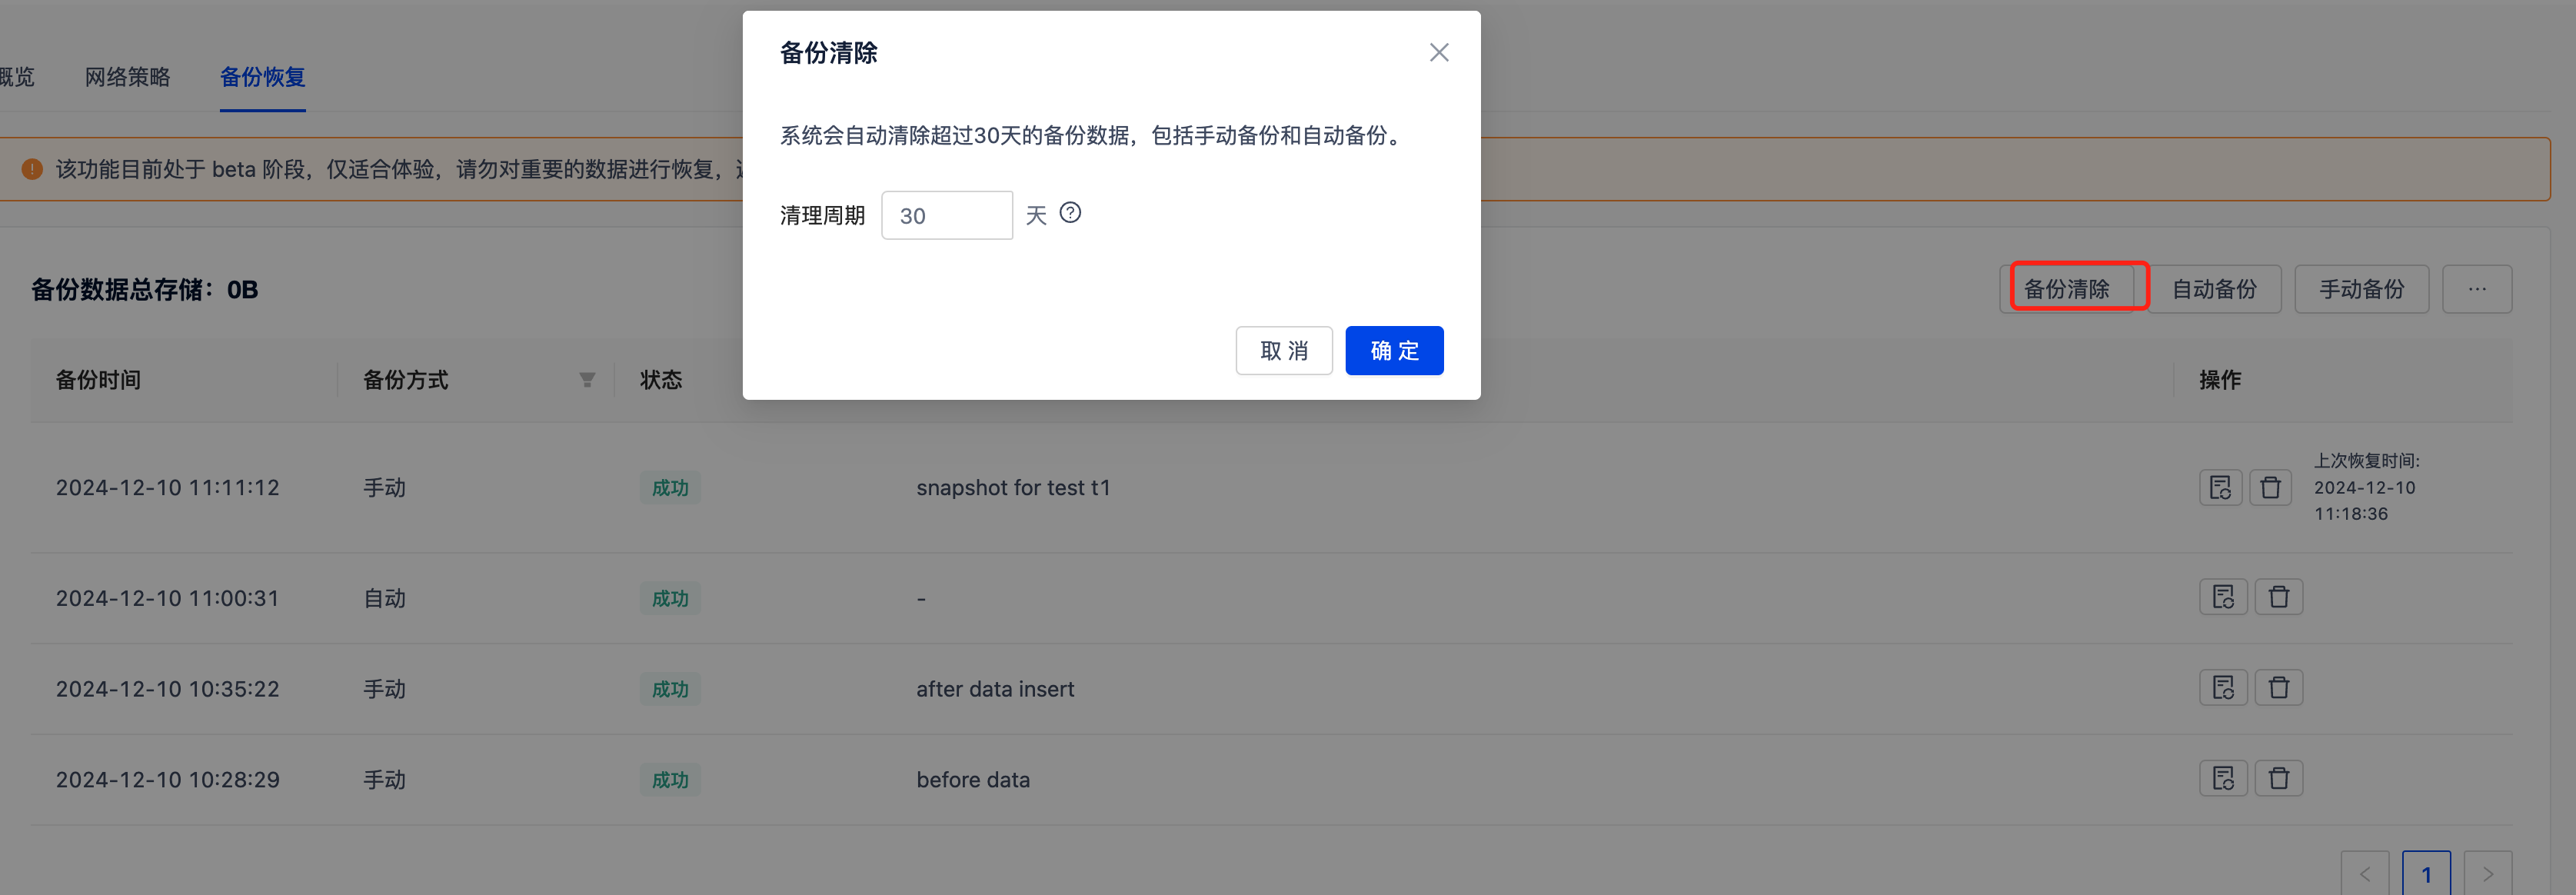This screenshot has height=895, width=2576.
Task: Open the more options ellipsis button
Action: tap(2476, 289)
